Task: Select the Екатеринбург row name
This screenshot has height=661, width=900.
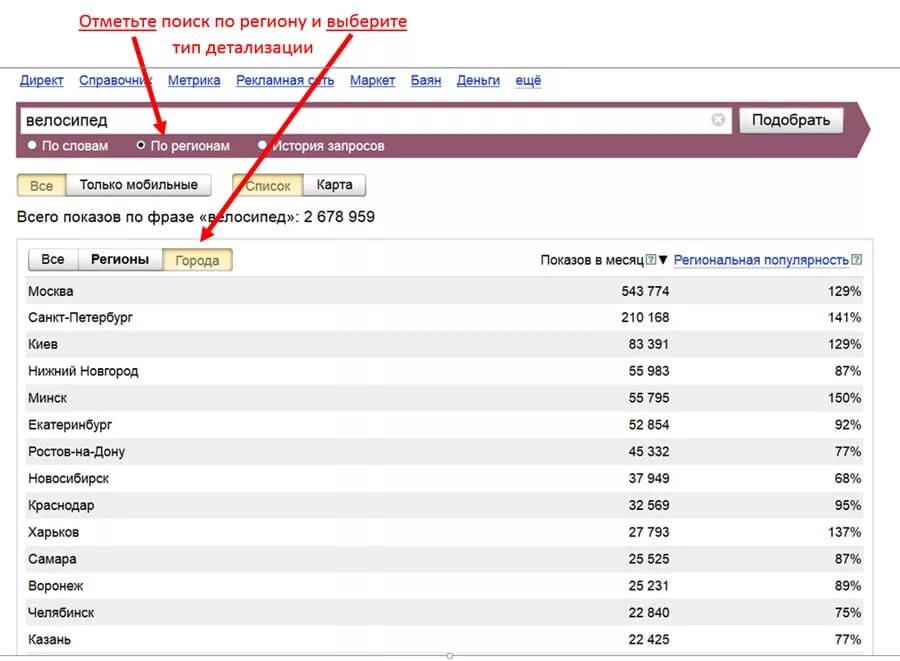Action: (70, 425)
